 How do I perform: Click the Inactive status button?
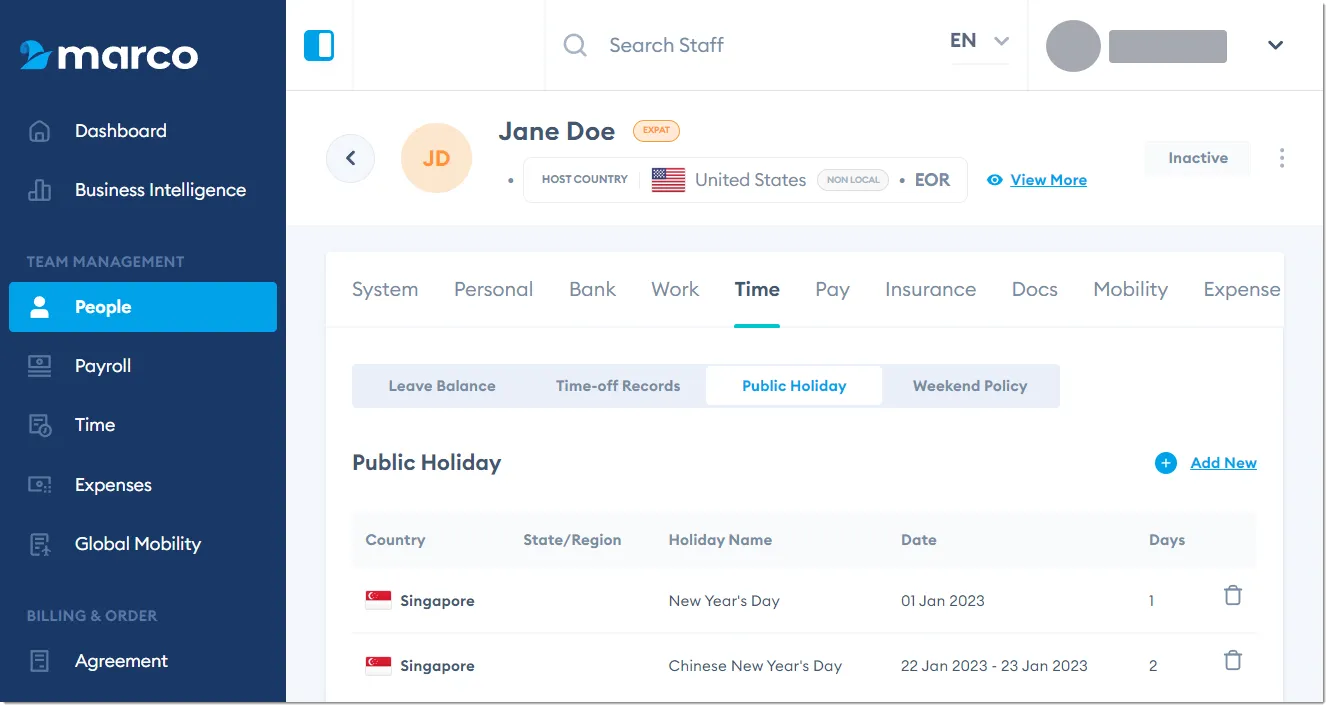coord(1198,158)
